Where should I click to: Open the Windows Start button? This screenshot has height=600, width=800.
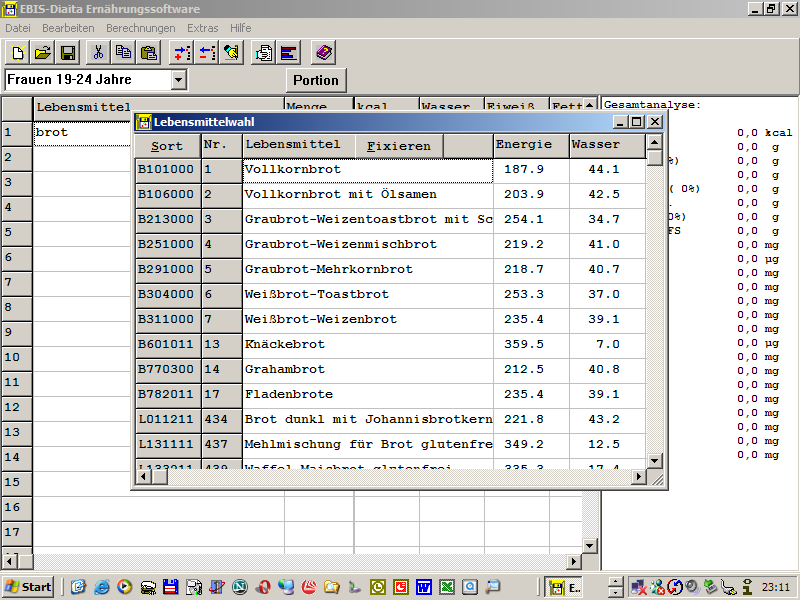tap(28, 587)
